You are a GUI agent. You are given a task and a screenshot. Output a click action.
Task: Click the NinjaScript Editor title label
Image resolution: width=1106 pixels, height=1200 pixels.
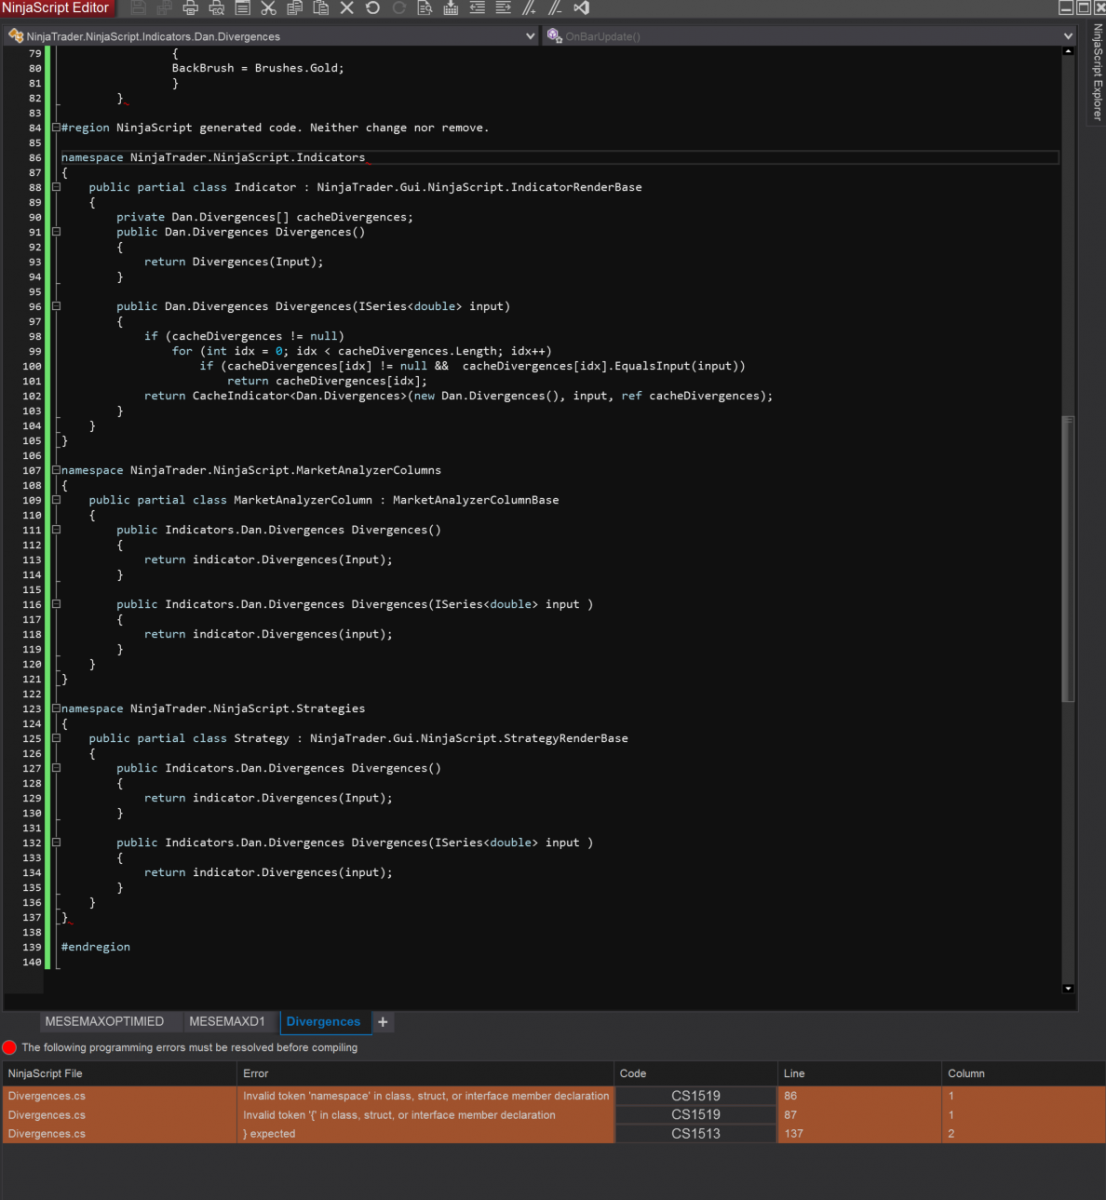[x=56, y=8]
